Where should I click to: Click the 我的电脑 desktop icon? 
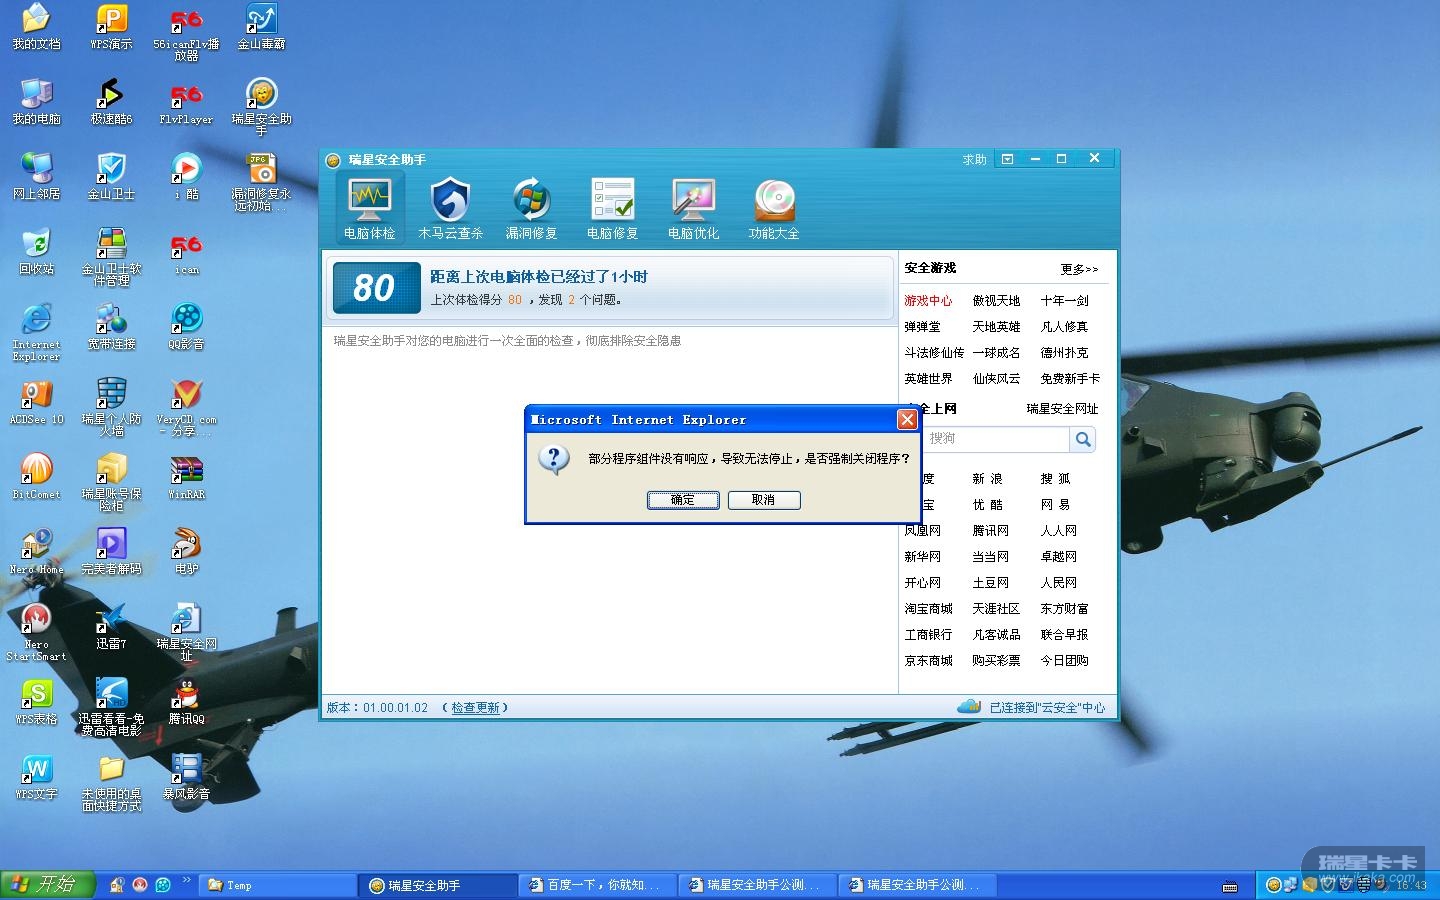pos(36,102)
